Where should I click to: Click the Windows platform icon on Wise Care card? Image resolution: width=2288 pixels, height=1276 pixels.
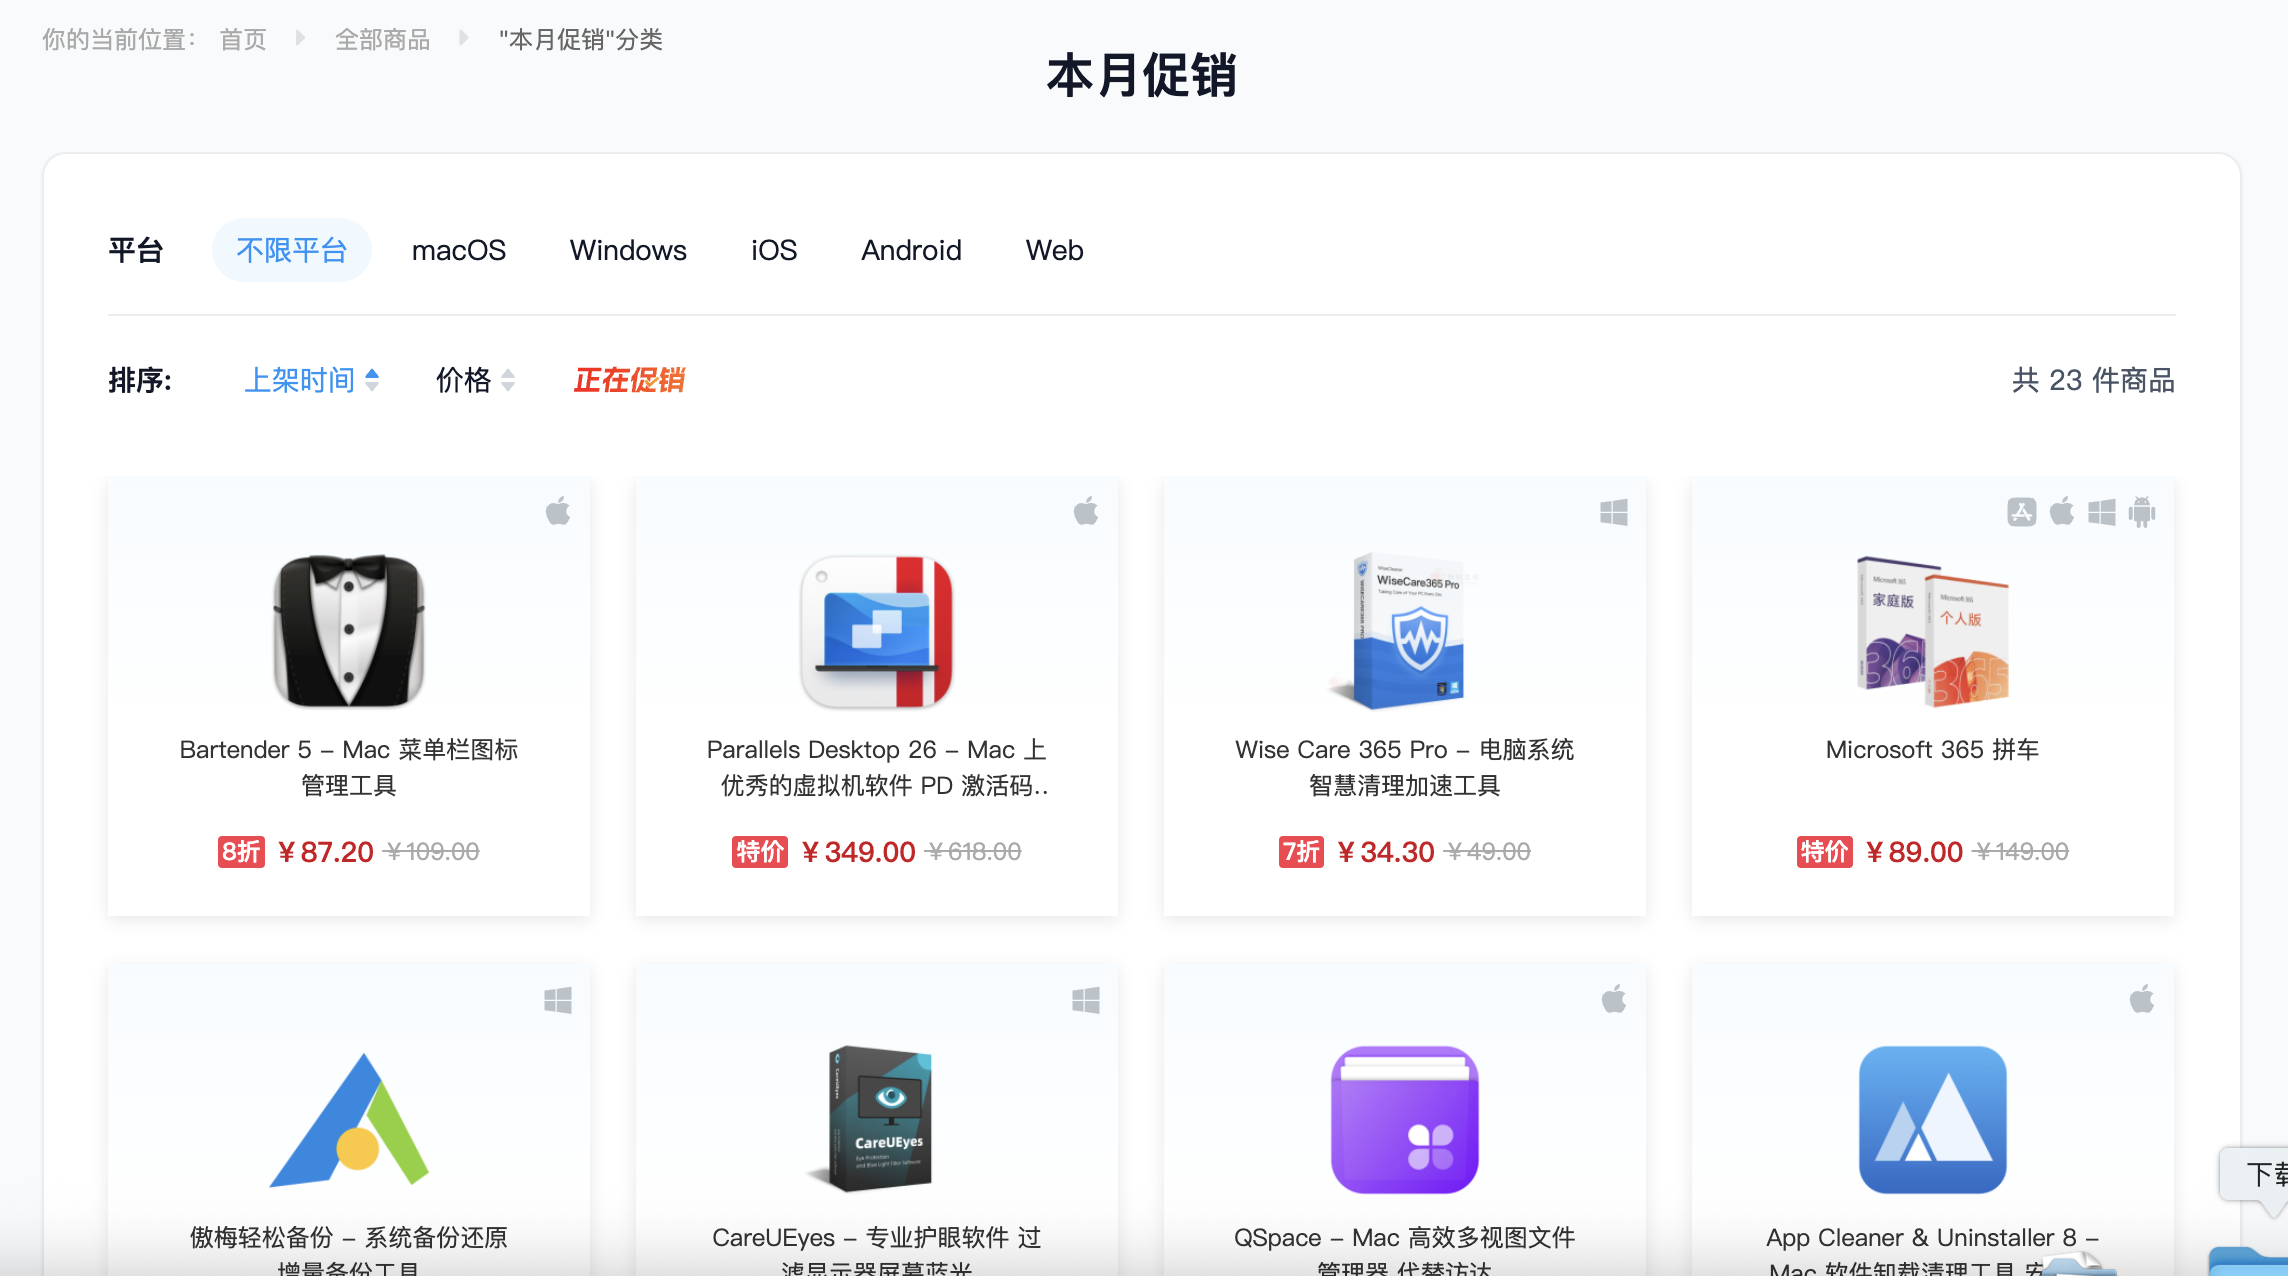click(x=1614, y=512)
